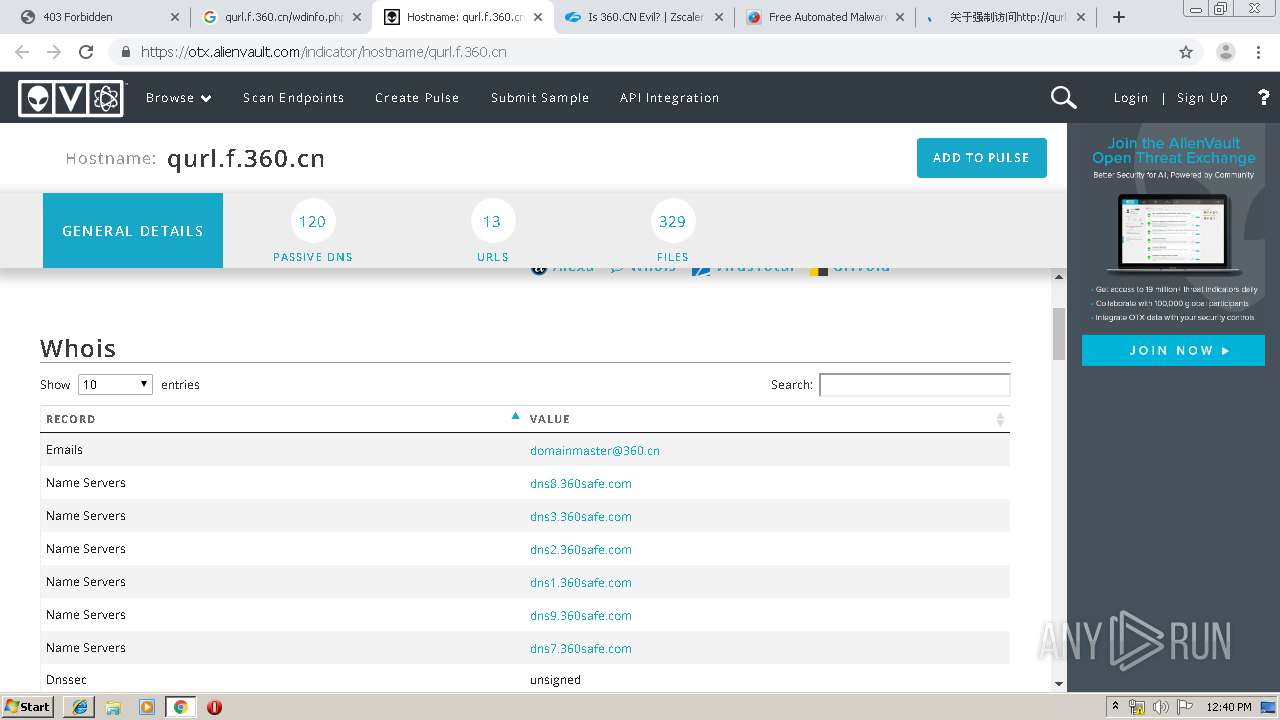The height and width of the screenshot is (720, 1280).
Task: Open the Windows Start button
Action: 27,707
